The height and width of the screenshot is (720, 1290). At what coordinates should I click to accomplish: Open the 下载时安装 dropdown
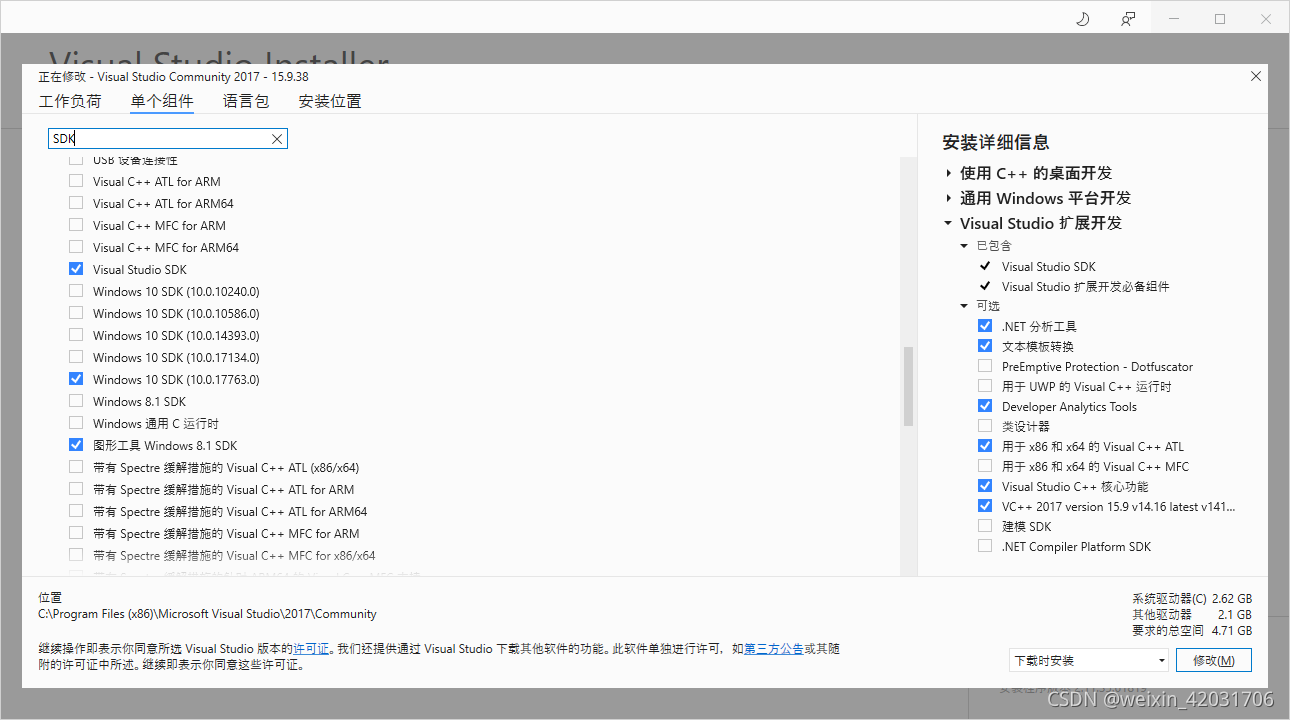(1087, 660)
